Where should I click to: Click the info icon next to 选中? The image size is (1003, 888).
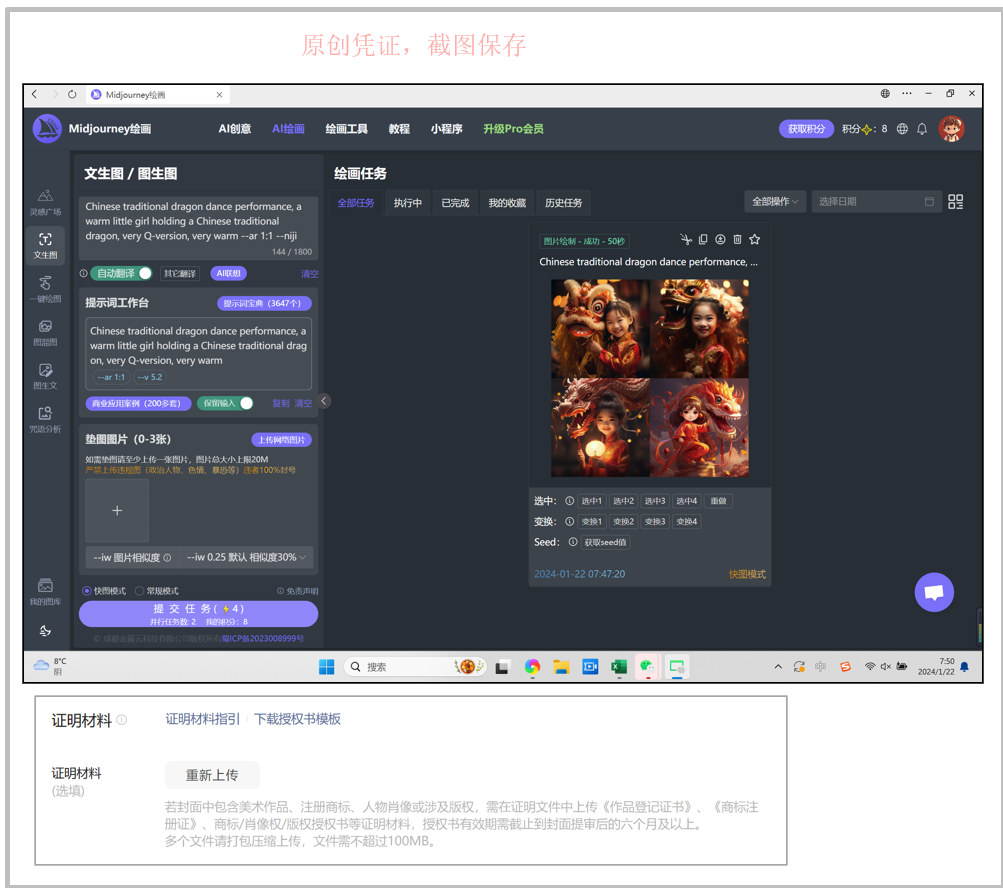pyautogui.click(x=569, y=501)
